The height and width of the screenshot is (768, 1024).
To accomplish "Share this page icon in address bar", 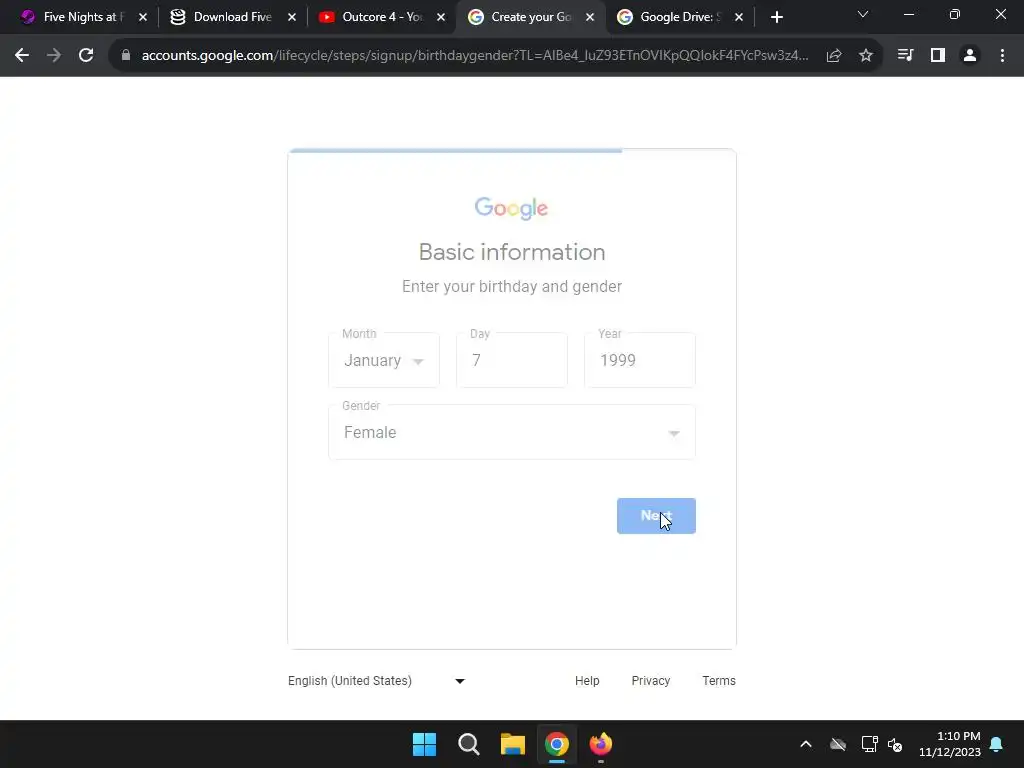I will pos(834,56).
